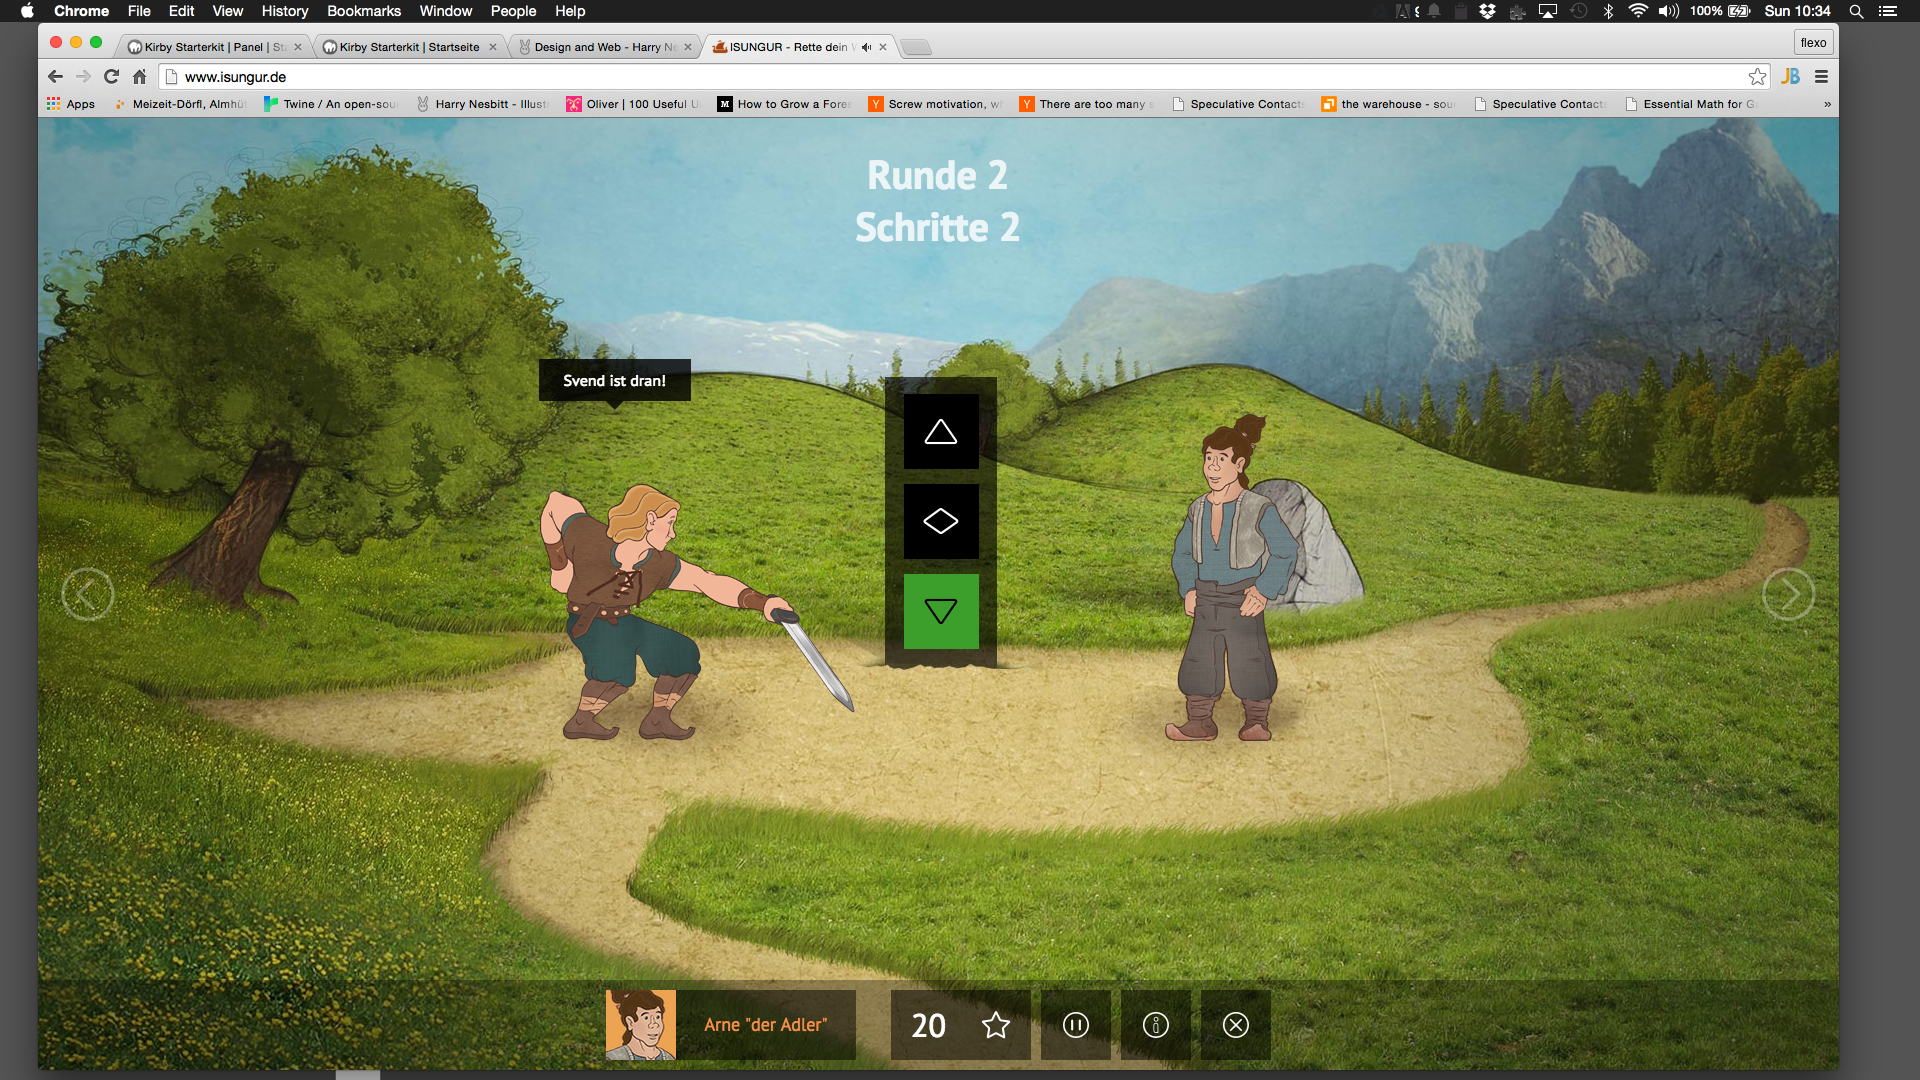Click Arne character portrait thumbnail

(x=641, y=1025)
